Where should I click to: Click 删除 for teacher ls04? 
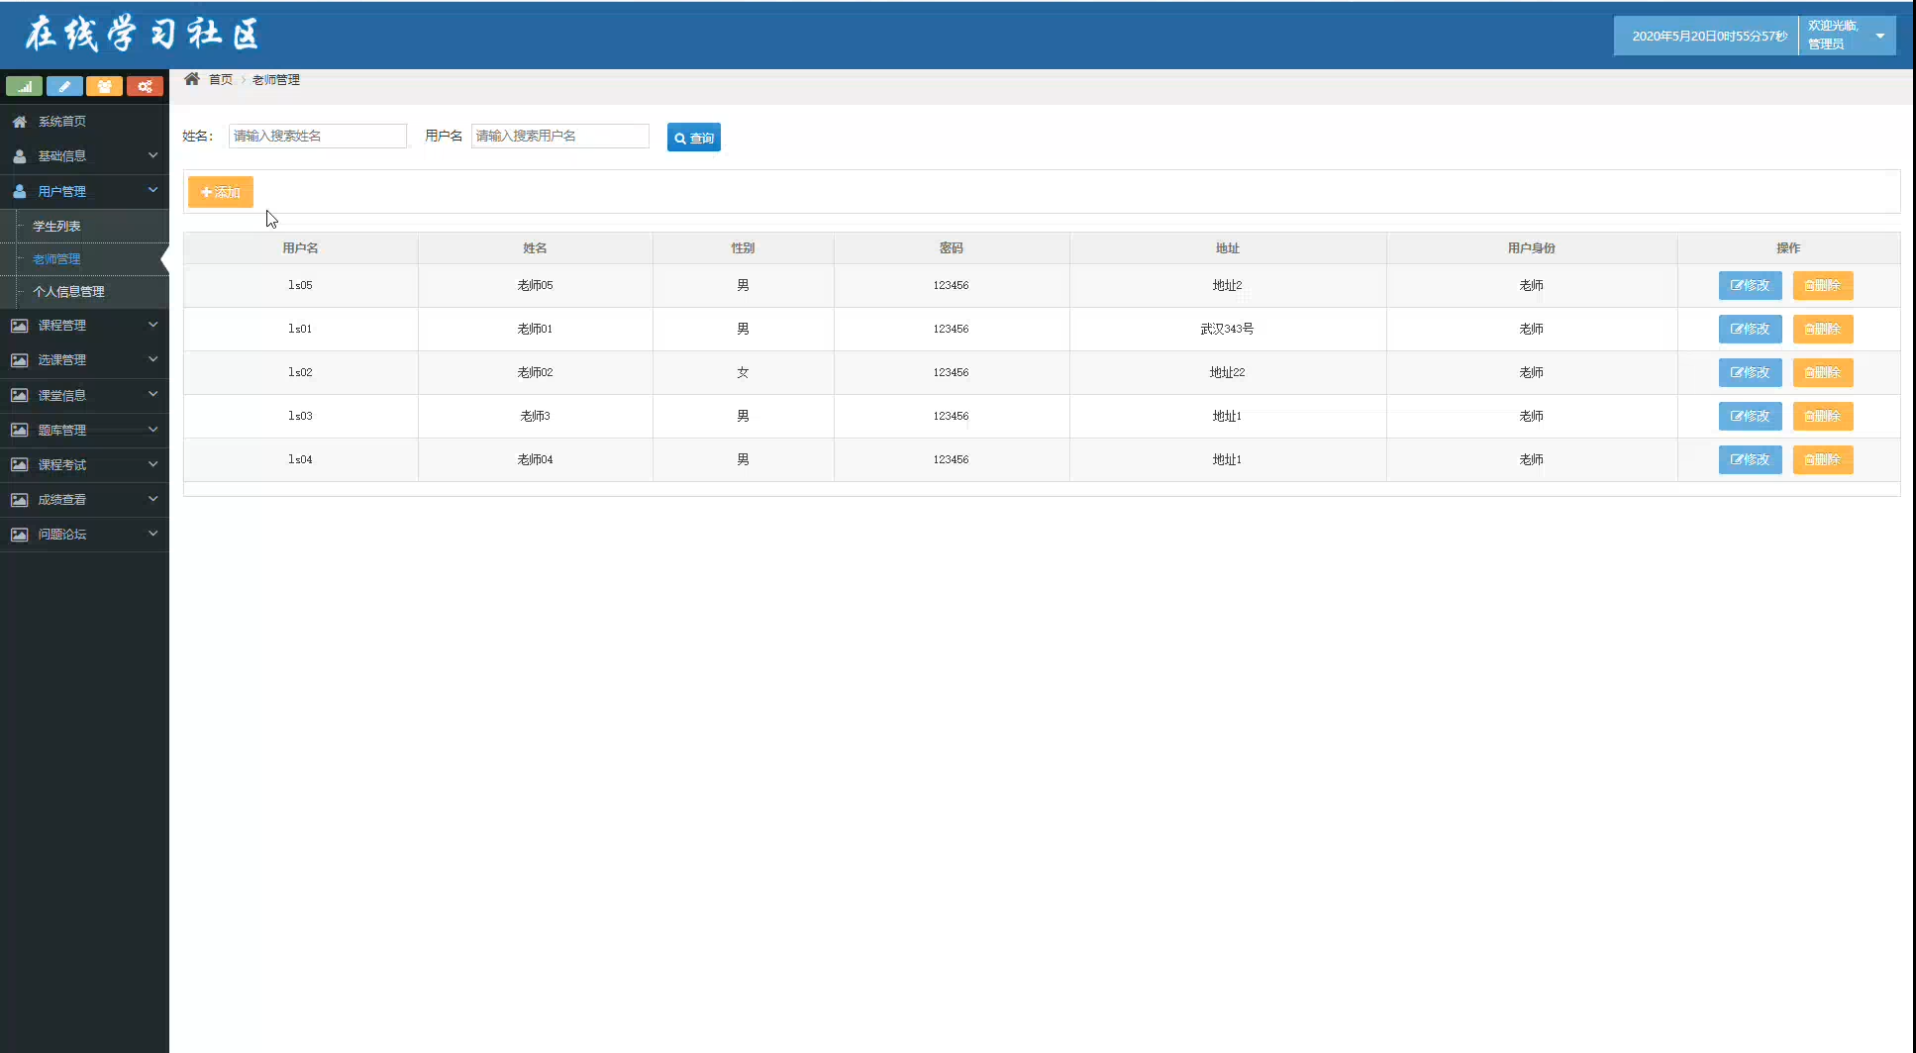pyautogui.click(x=1822, y=459)
